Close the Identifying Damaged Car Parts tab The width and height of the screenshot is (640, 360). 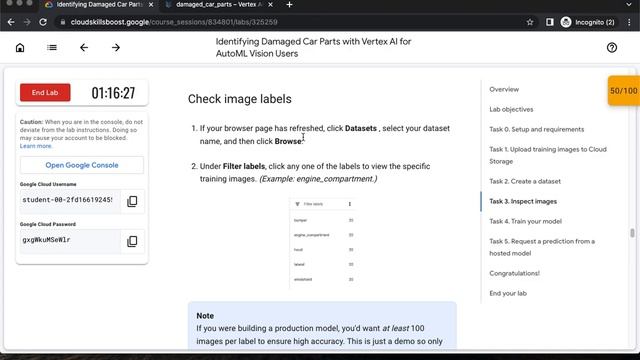[151, 4]
